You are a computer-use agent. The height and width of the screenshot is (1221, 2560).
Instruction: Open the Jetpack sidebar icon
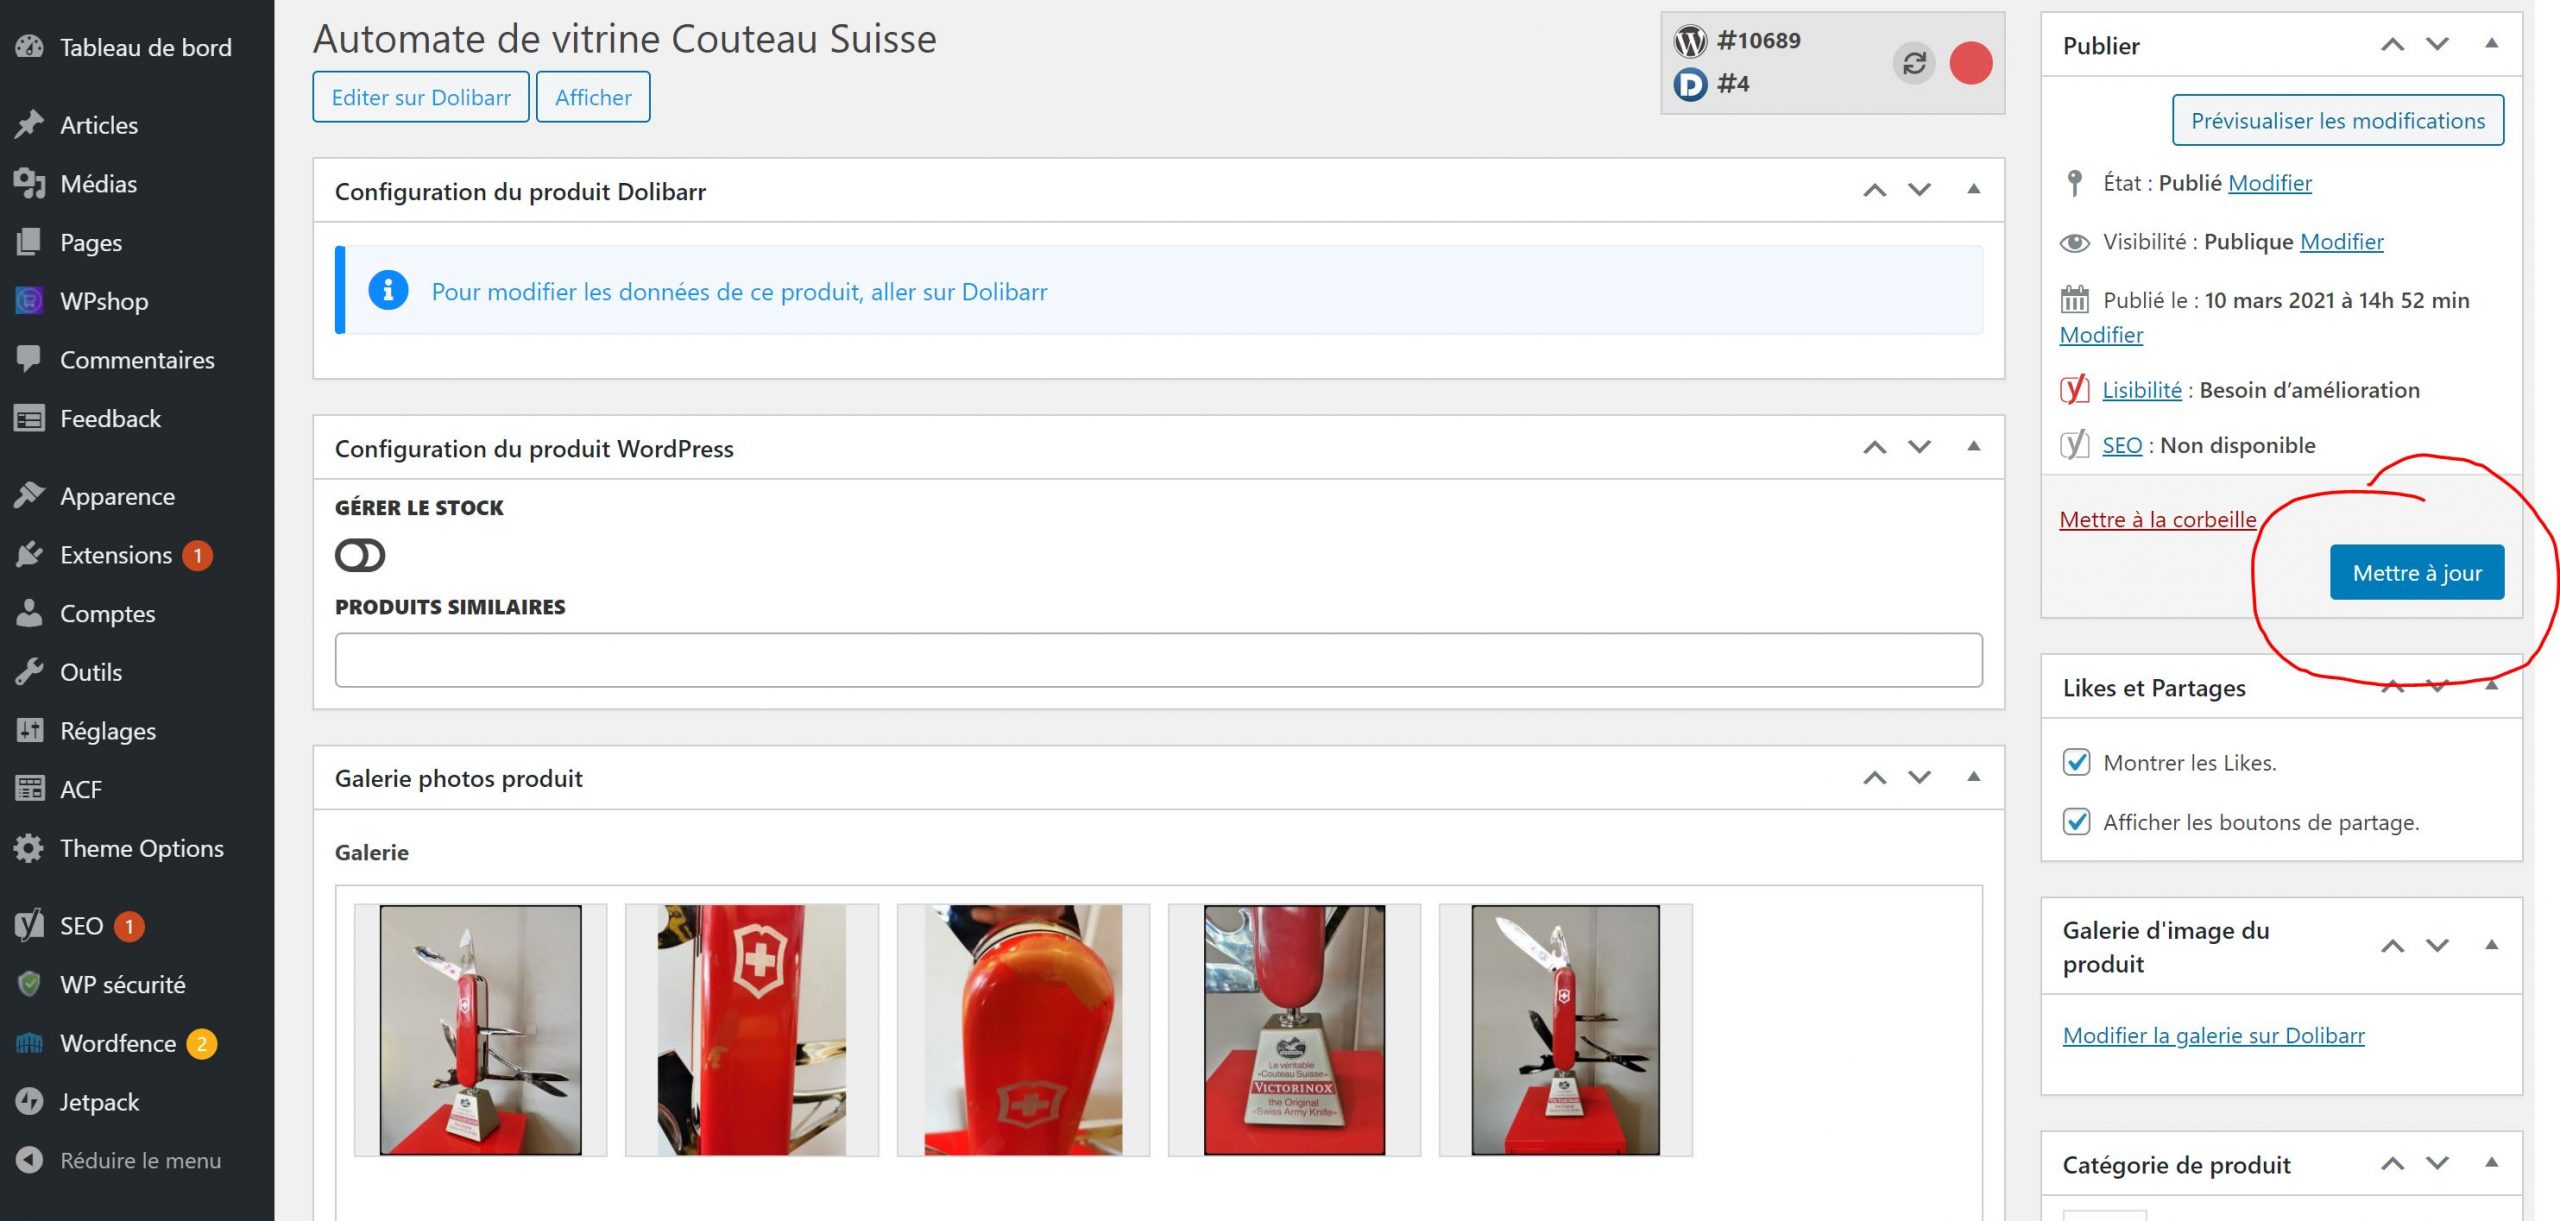(x=29, y=1101)
